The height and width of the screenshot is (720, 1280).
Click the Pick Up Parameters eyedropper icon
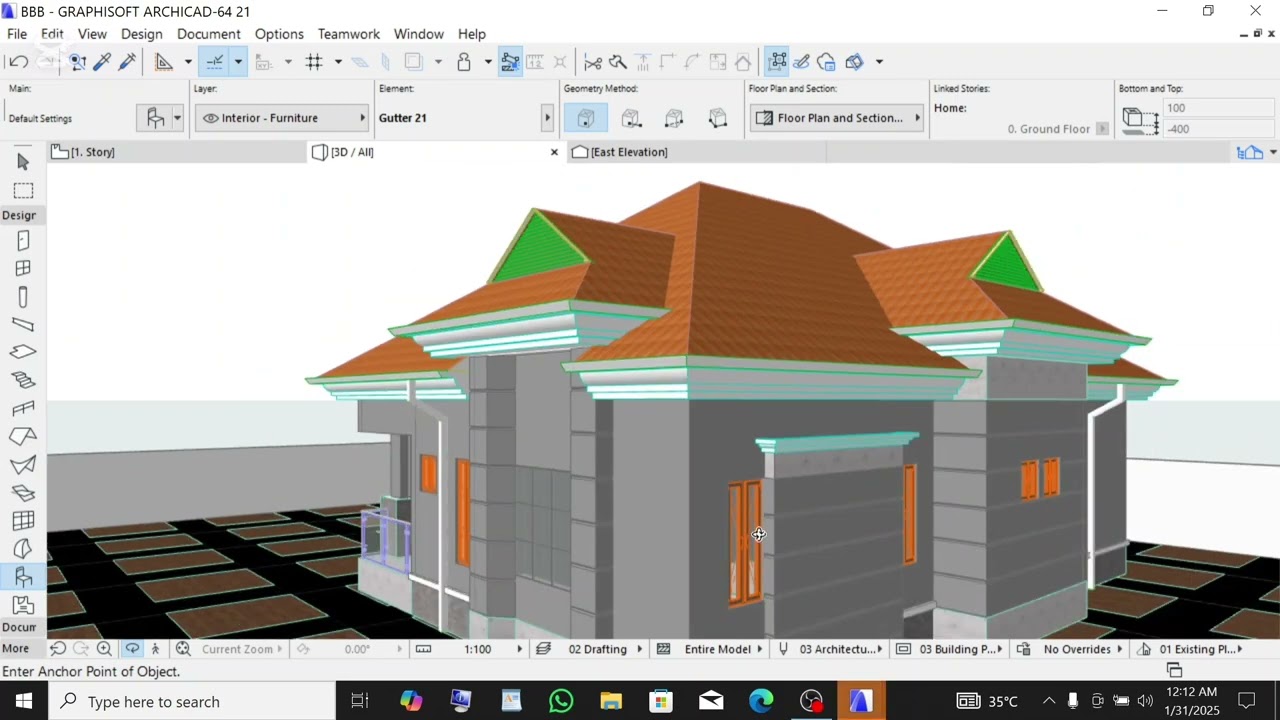(102, 62)
